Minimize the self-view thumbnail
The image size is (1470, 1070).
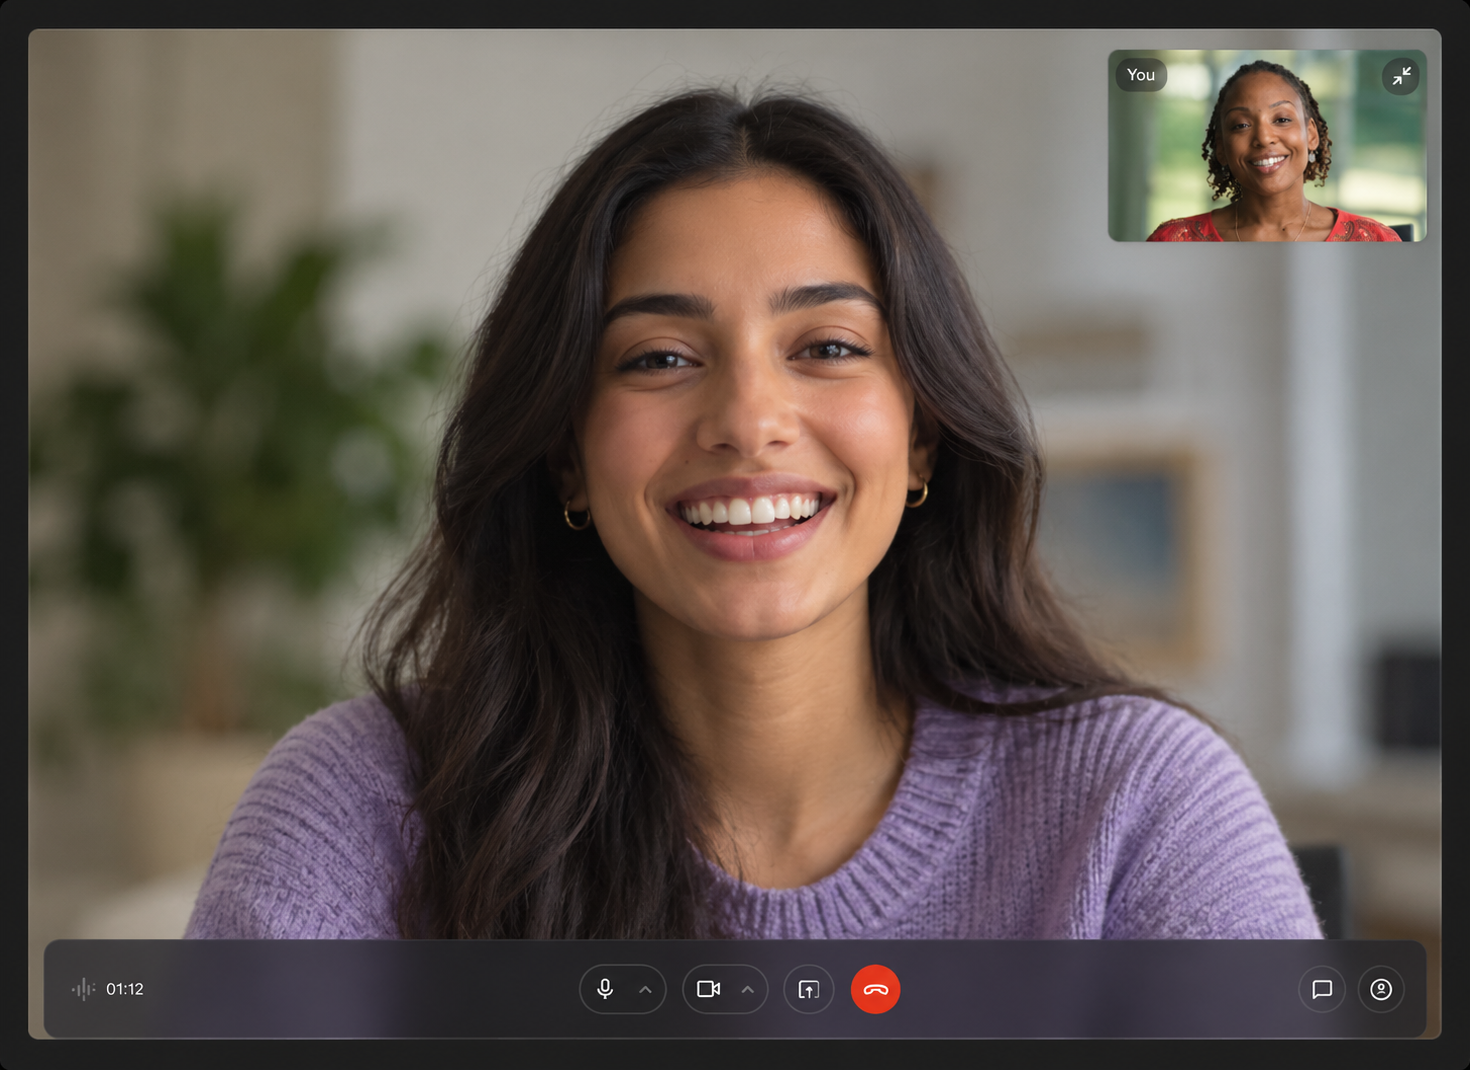[x=1401, y=76]
